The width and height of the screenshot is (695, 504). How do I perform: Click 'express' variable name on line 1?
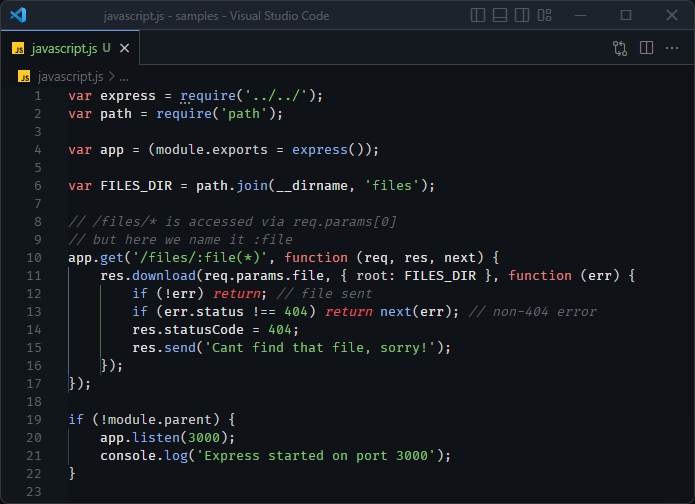click(128, 96)
